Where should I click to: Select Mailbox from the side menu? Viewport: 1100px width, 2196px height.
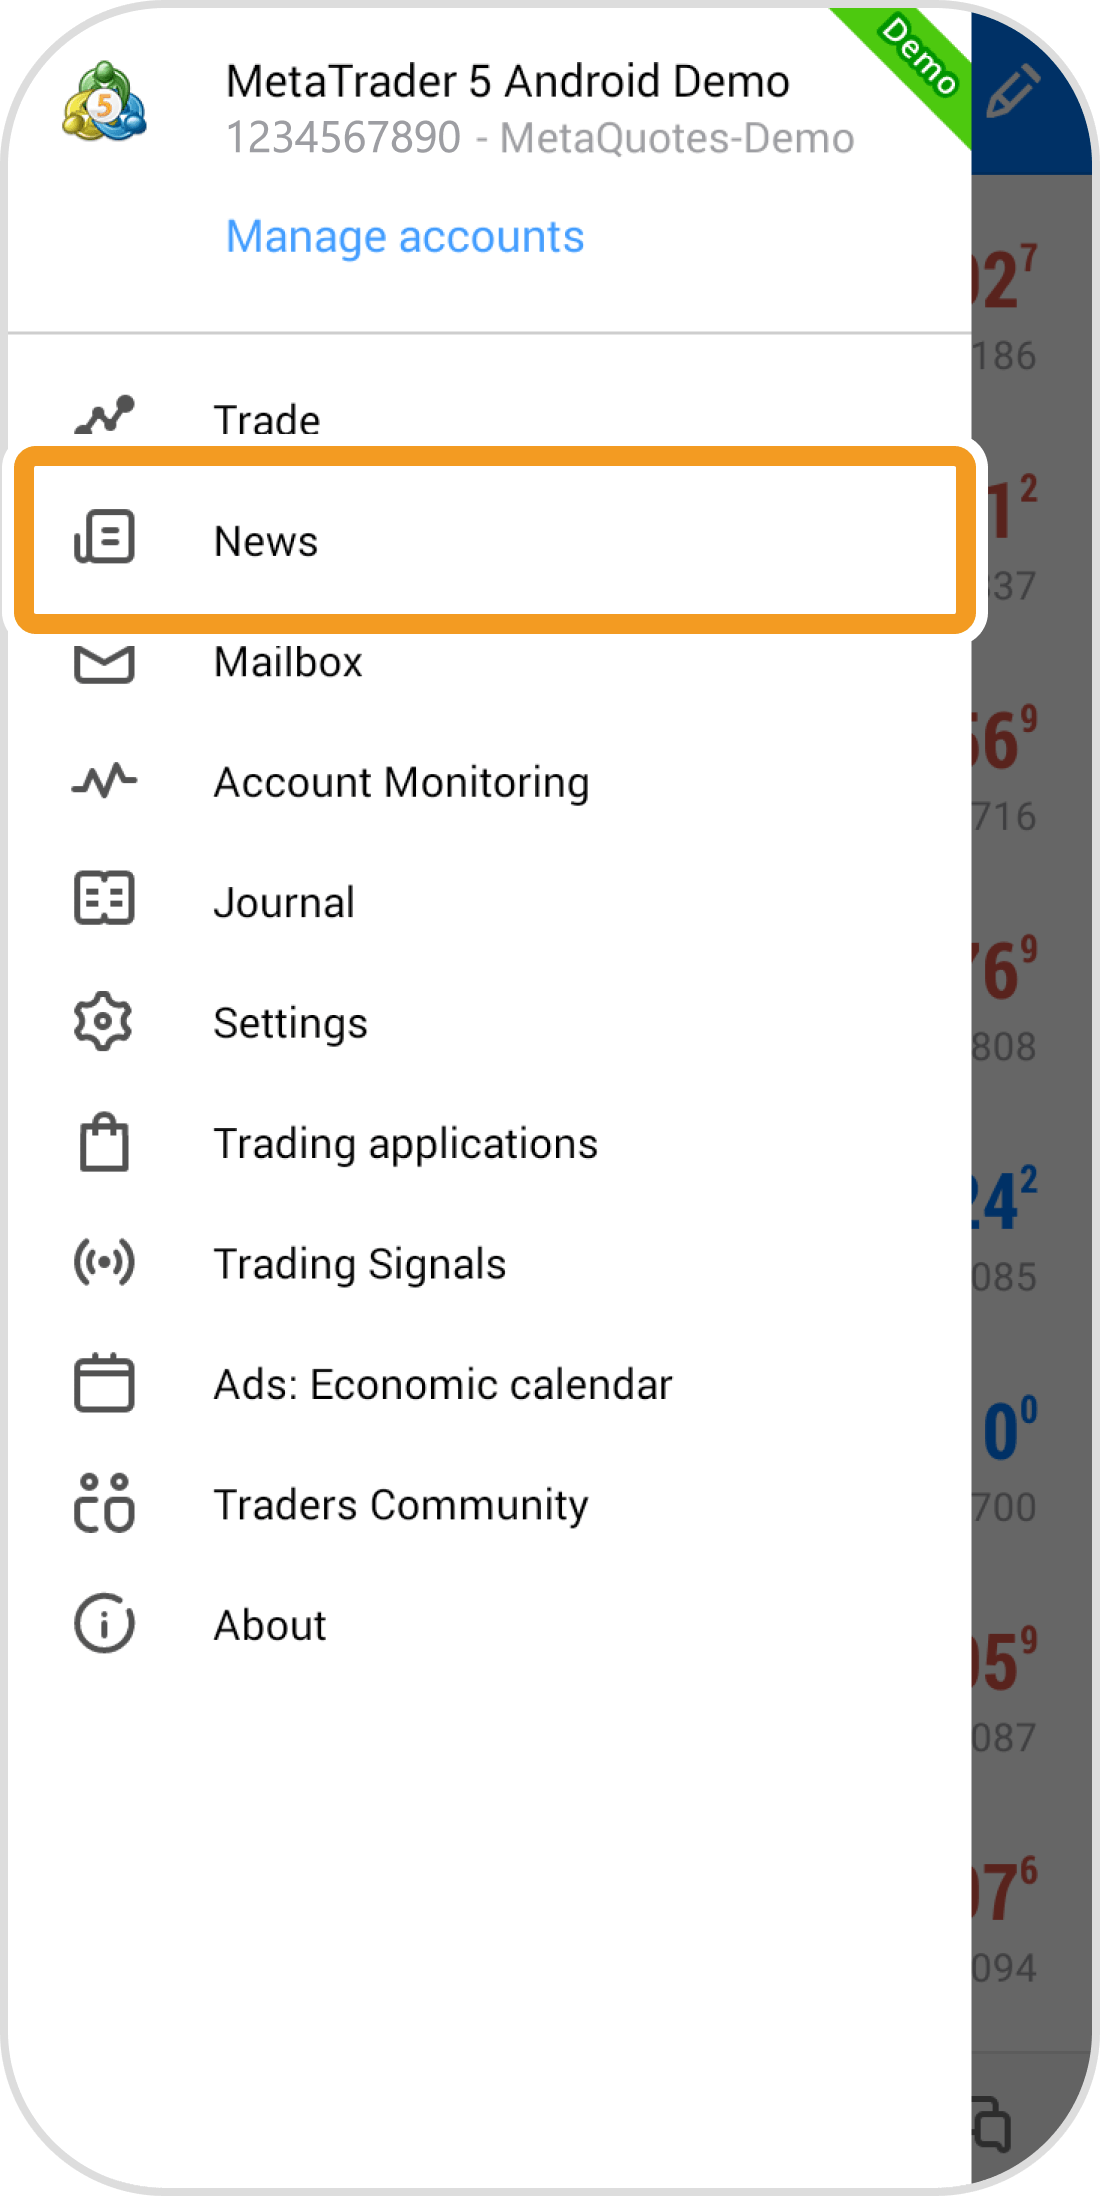point(288,662)
